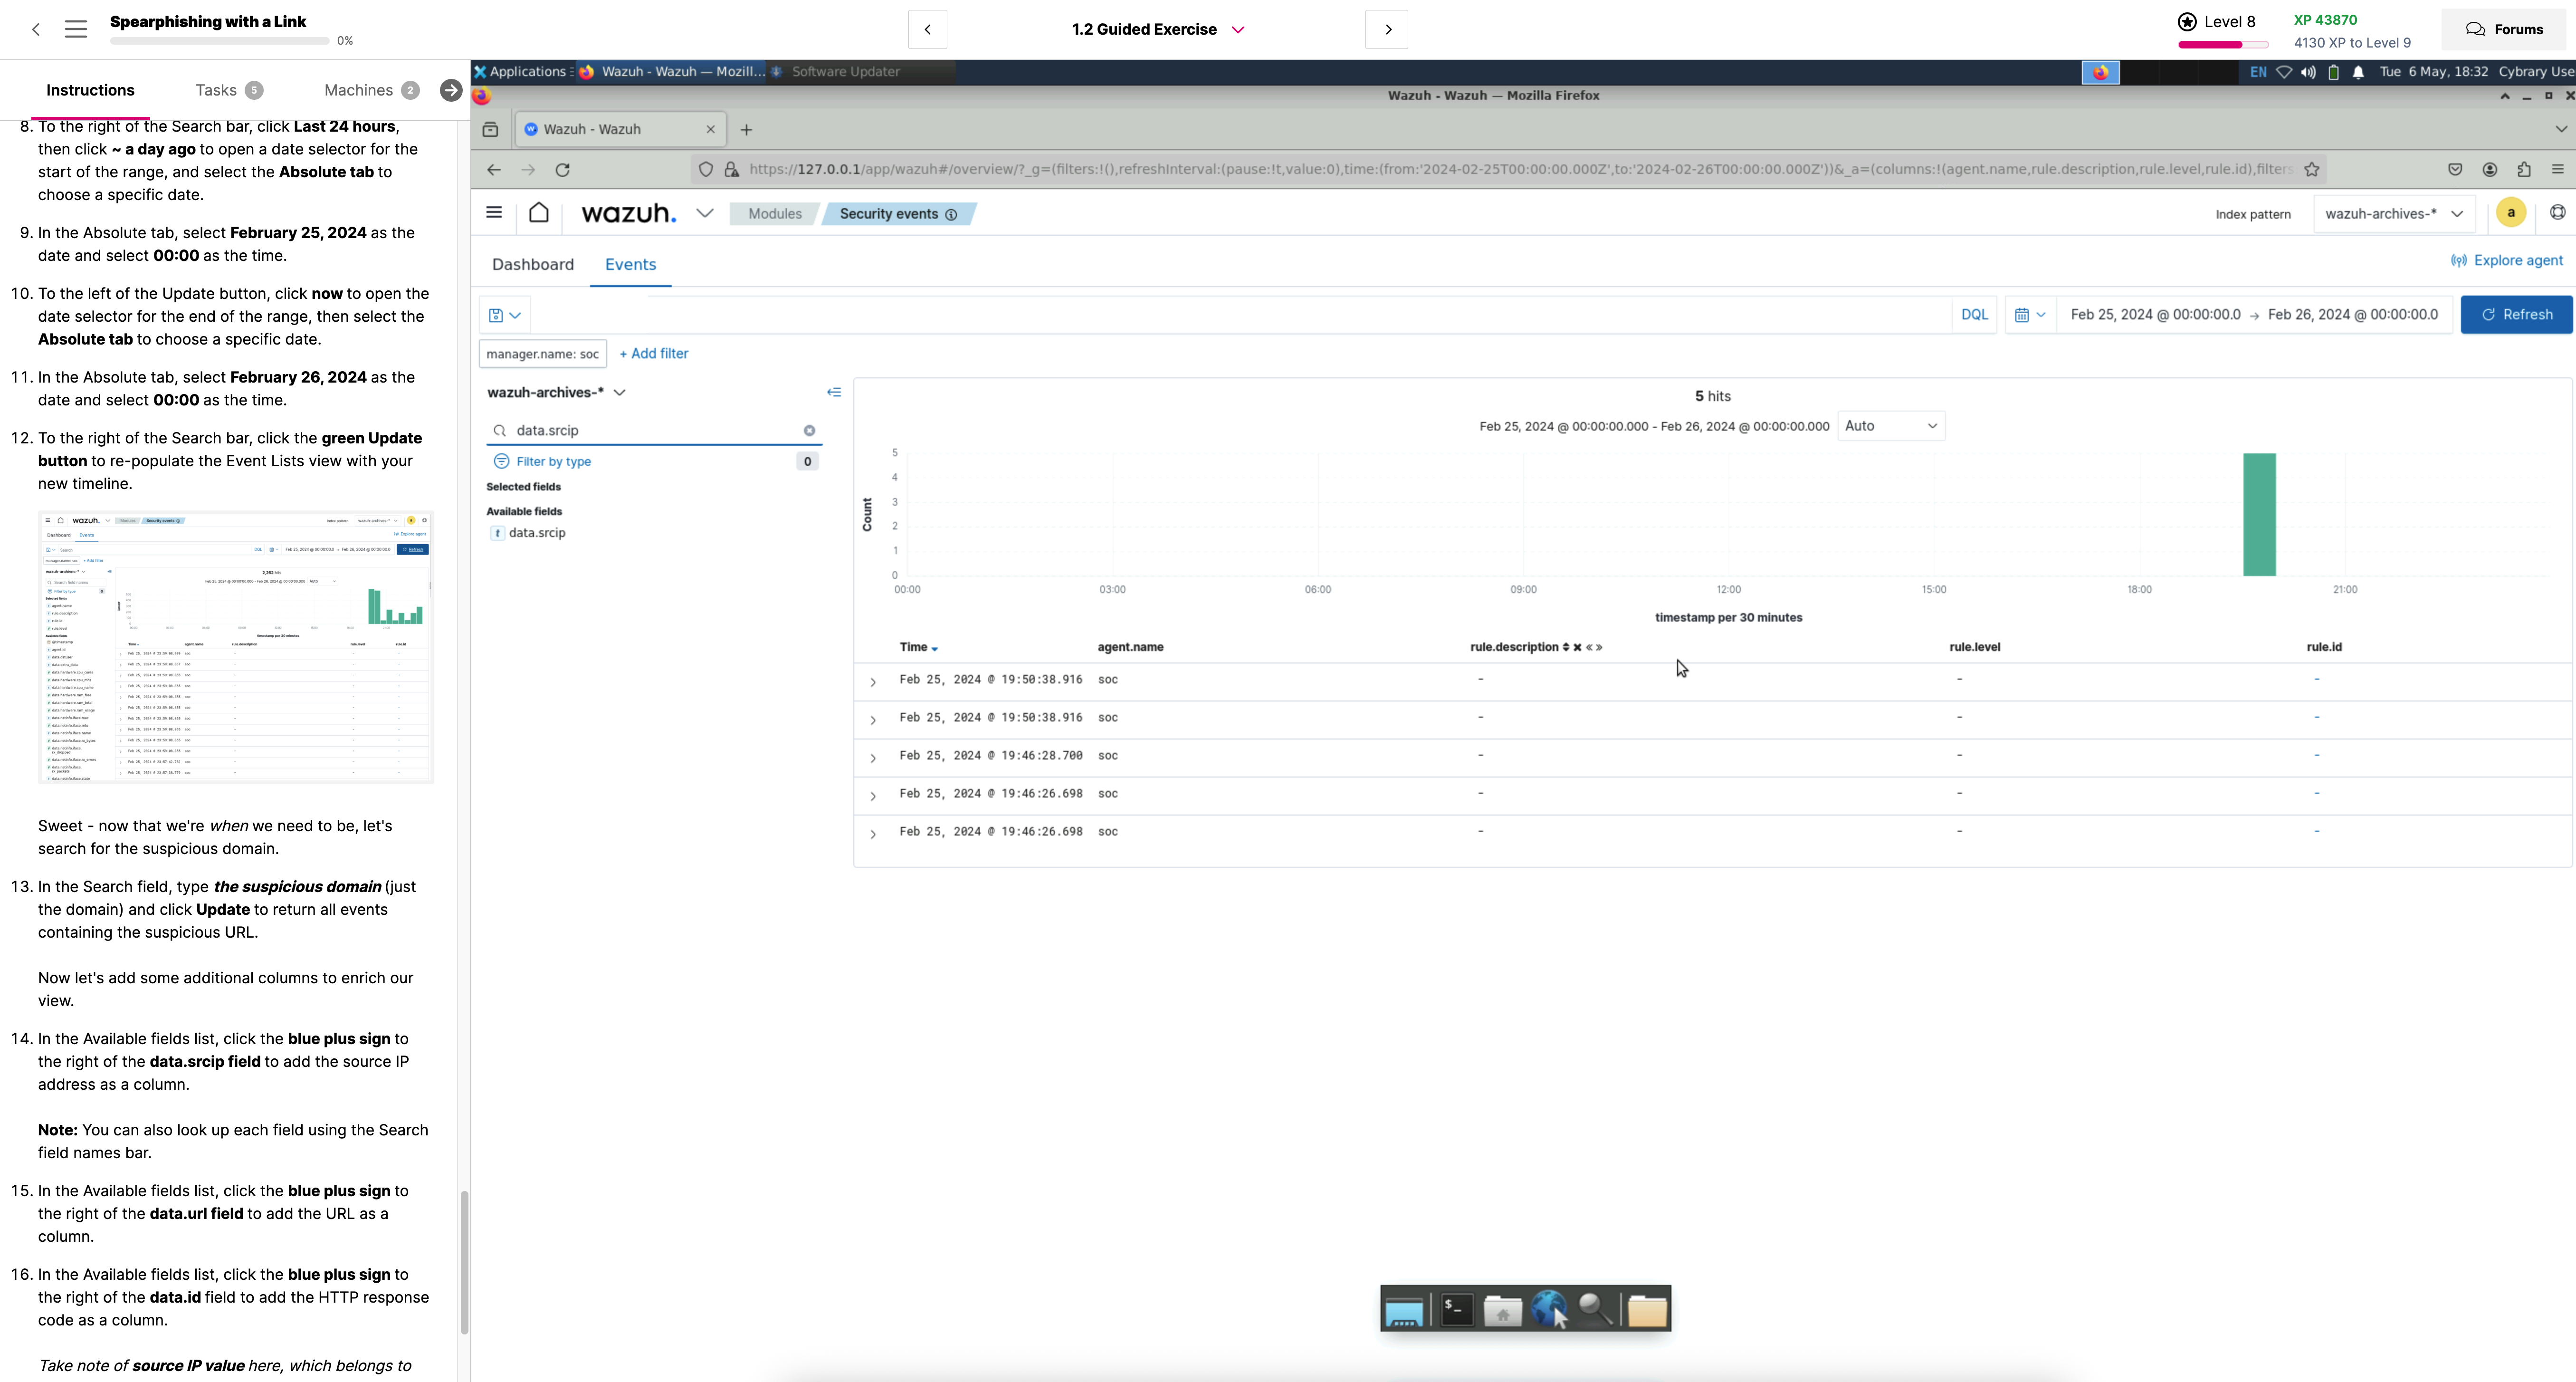Collapse the fields sidebar with the arrow icon

pyautogui.click(x=834, y=392)
